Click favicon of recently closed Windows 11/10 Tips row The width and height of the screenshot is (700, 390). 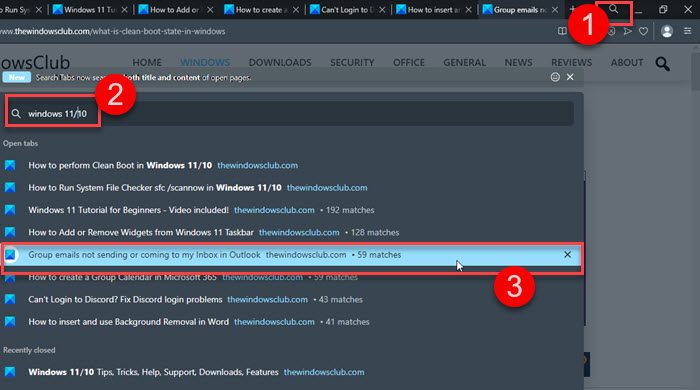[x=10, y=372]
